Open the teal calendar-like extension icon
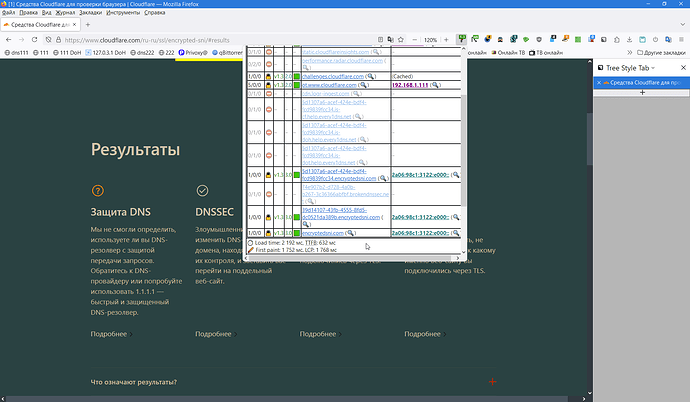The height and width of the screenshot is (402, 690). [x=642, y=40]
